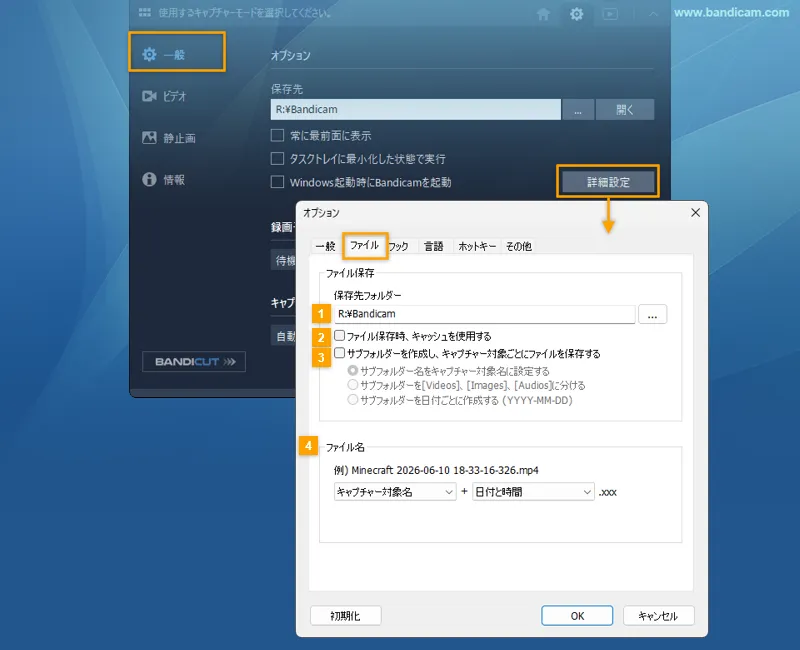The width and height of the screenshot is (800, 650).
Task: Click OK in the options dialog
Action: [577, 616]
